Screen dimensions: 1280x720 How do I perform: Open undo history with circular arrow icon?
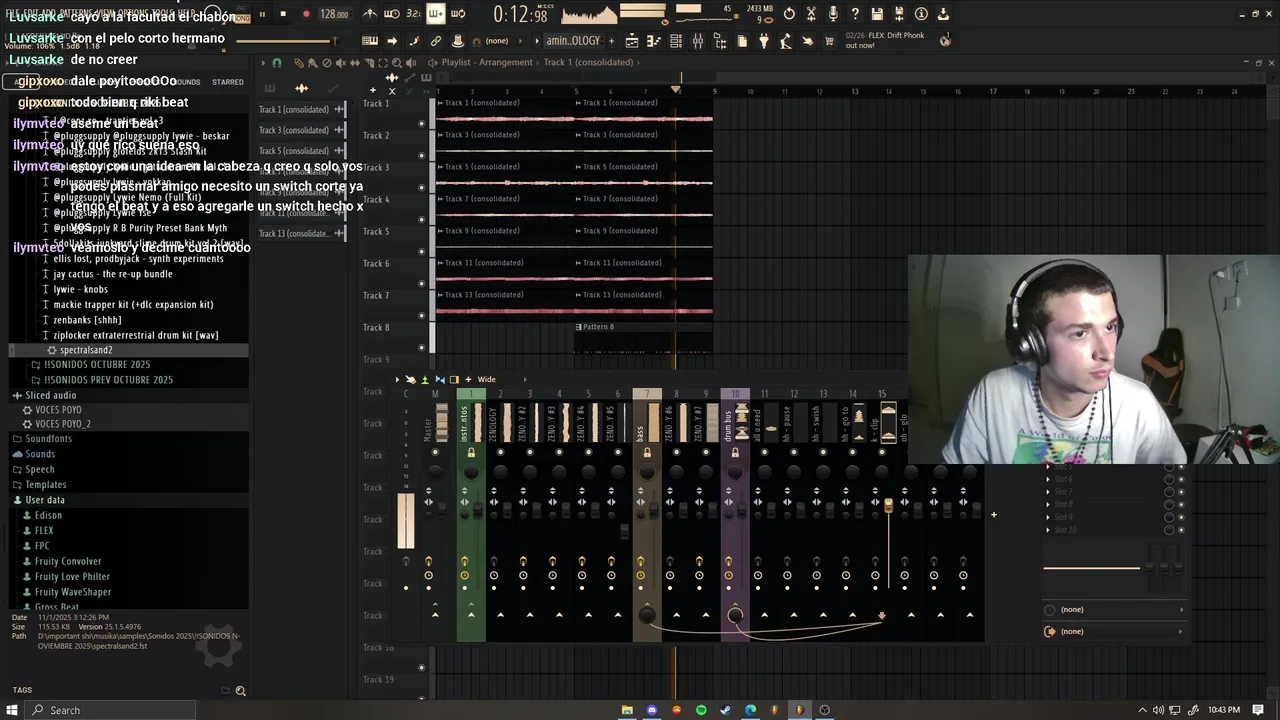[x=789, y=14]
